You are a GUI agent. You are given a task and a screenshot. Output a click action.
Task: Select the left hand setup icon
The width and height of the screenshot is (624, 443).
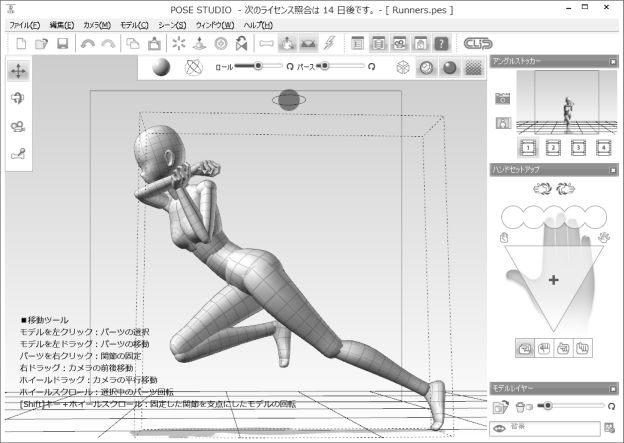[542, 188]
